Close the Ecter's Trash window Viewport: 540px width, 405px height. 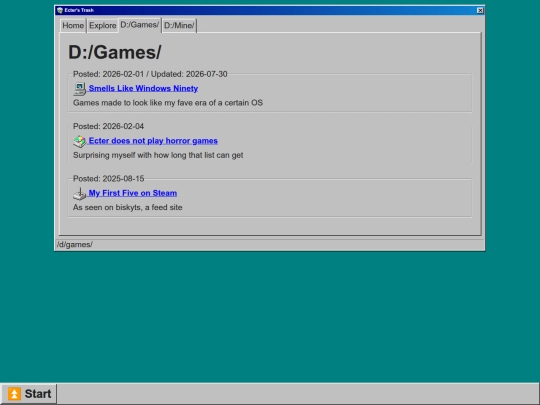(x=480, y=10)
